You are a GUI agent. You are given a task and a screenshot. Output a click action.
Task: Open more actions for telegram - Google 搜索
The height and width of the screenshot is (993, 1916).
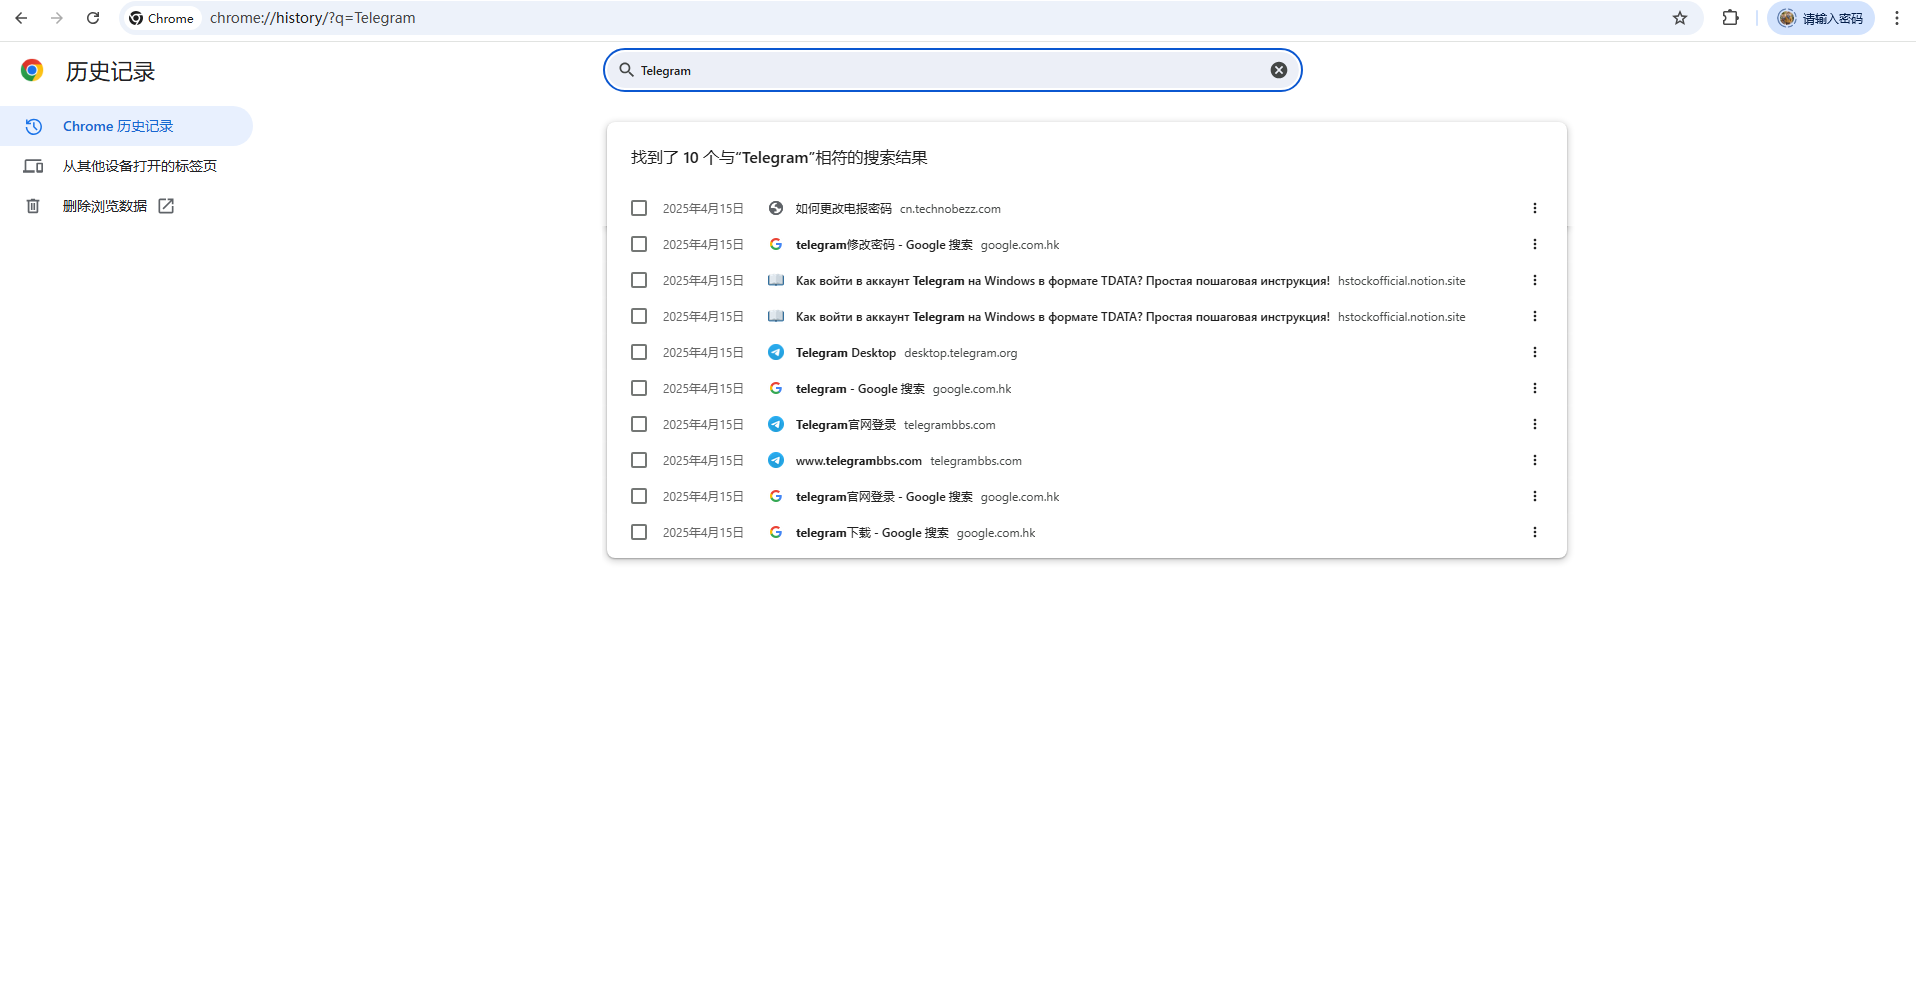click(1535, 388)
